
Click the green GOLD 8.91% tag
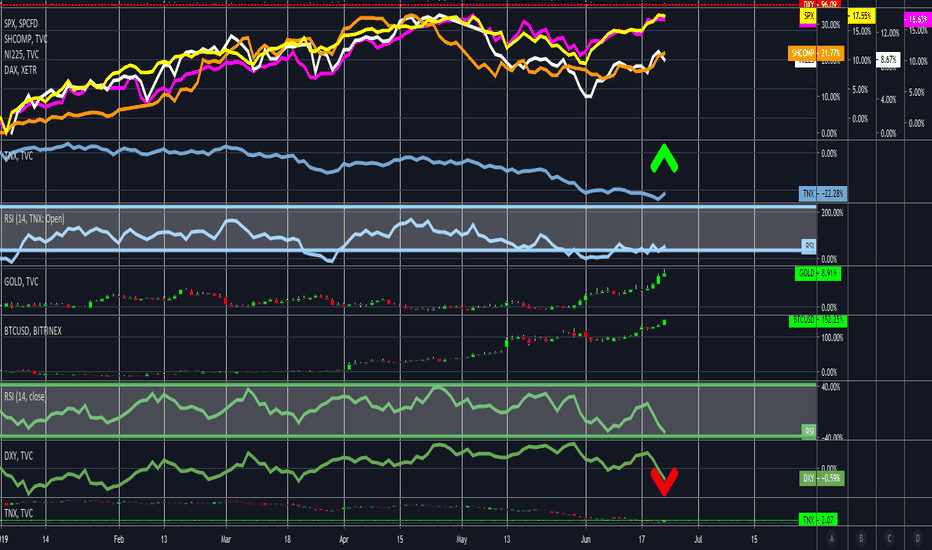(x=818, y=274)
